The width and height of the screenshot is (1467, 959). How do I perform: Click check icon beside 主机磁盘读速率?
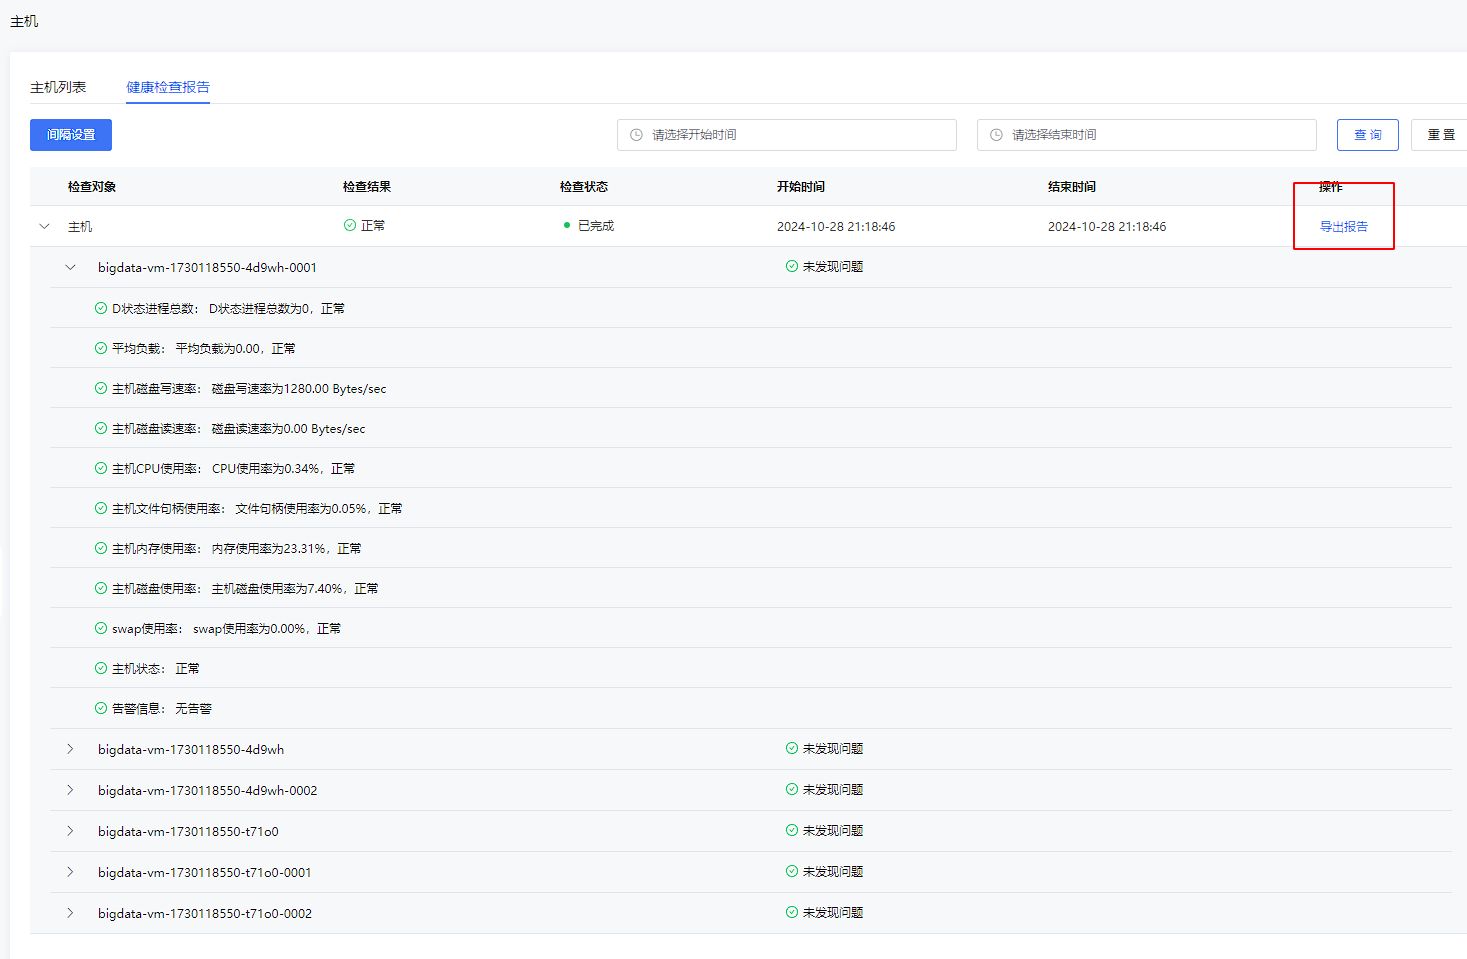[101, 428]
